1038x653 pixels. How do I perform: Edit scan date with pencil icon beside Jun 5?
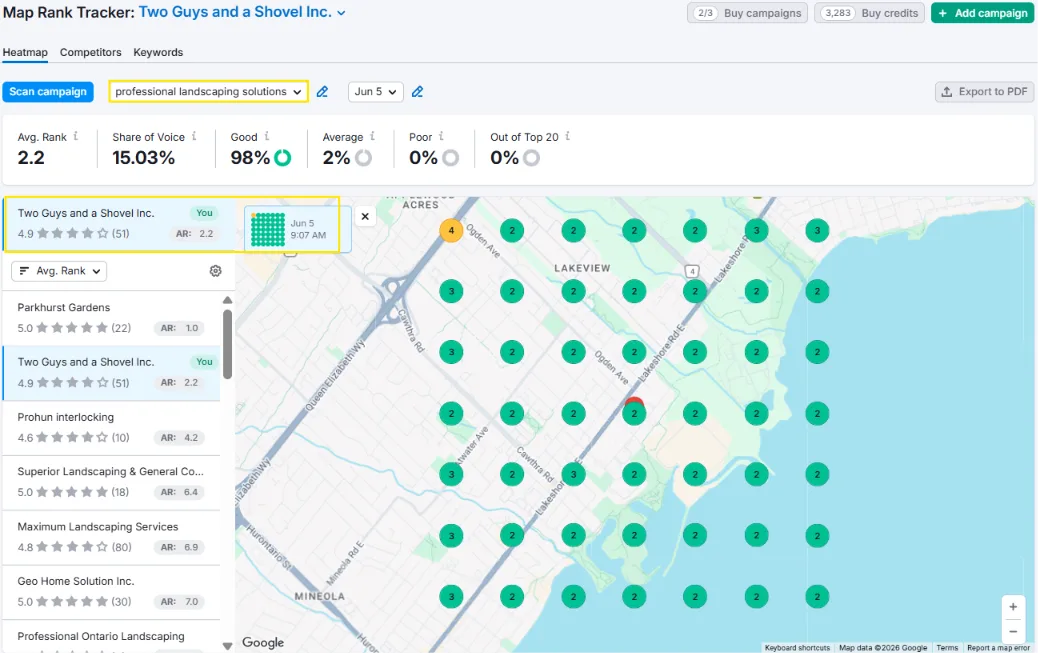pyautogui.click(x=418, y=92)
